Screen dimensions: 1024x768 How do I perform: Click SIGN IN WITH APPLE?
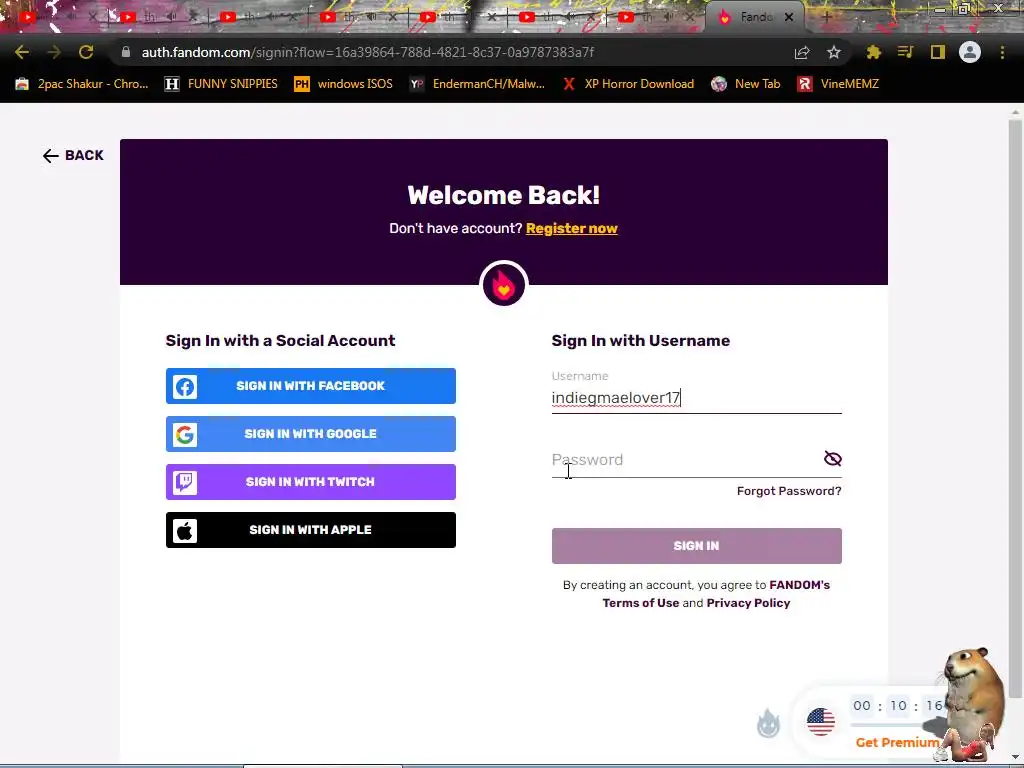[x=311, y=530]
